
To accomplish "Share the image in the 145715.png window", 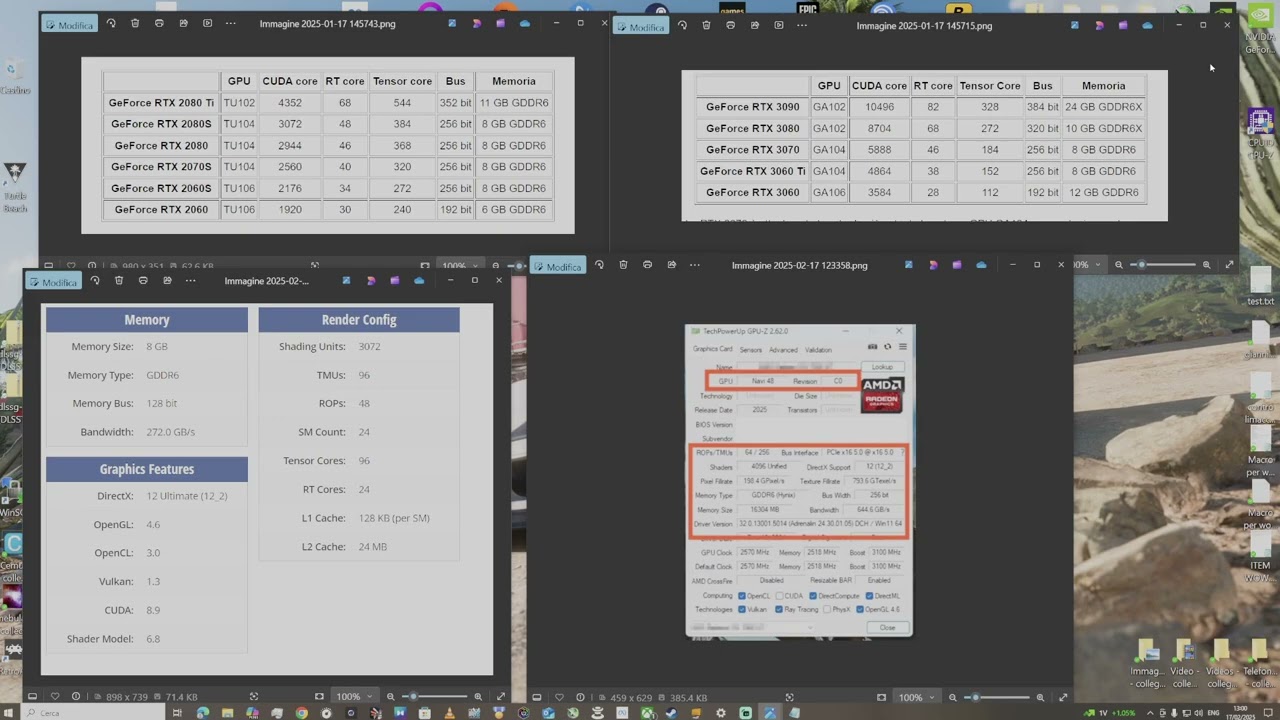I will pos(754,26).
